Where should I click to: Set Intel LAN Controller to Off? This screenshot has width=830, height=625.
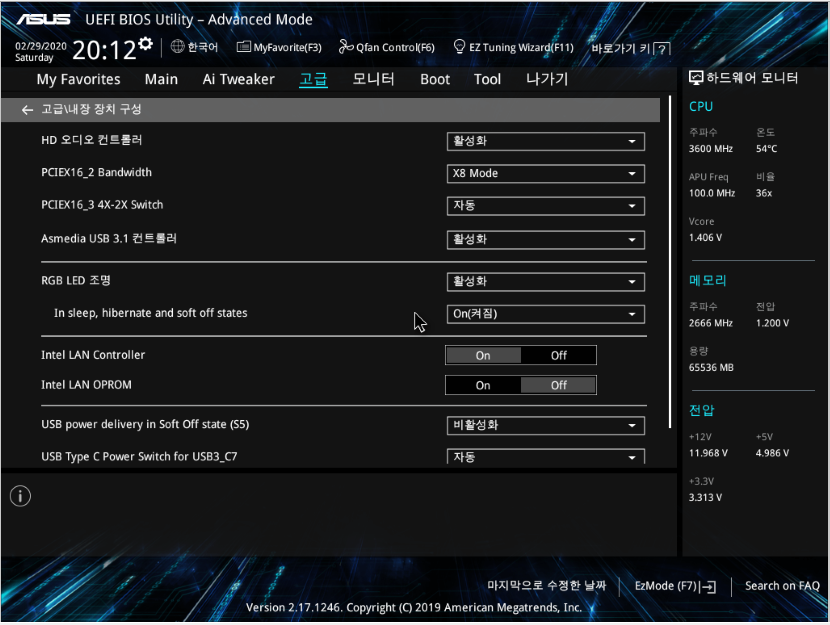pyautogui.click(x=558, y=355)
